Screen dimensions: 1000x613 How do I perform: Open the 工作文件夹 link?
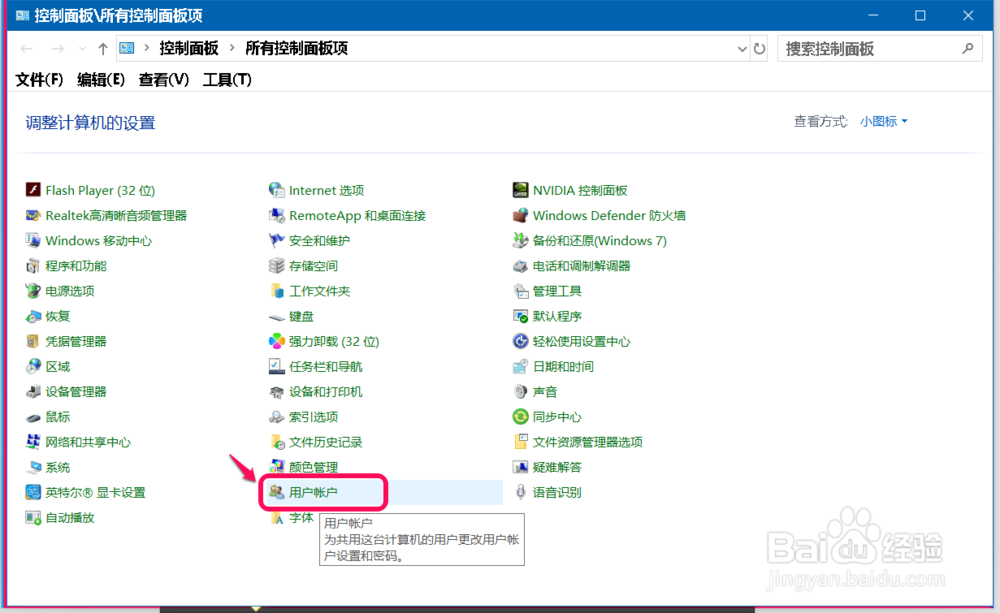click(x=320, y=291)
